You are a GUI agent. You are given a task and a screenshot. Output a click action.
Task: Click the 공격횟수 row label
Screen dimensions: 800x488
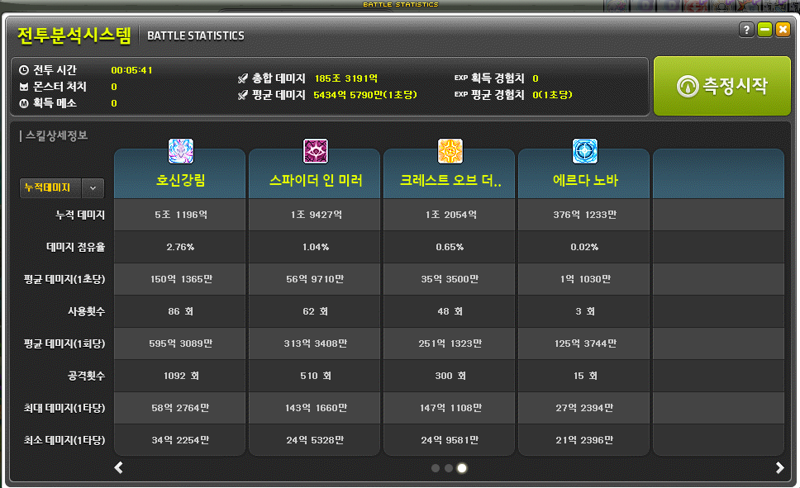[86, 376]
